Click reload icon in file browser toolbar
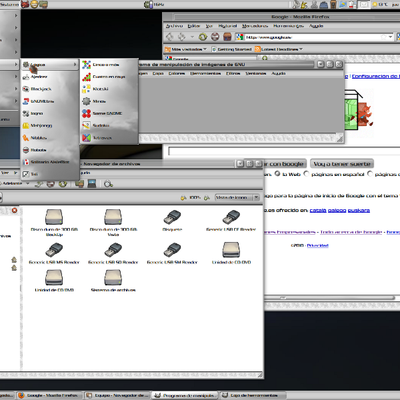Screen dimensions: 400x400 tap(63, 184)
